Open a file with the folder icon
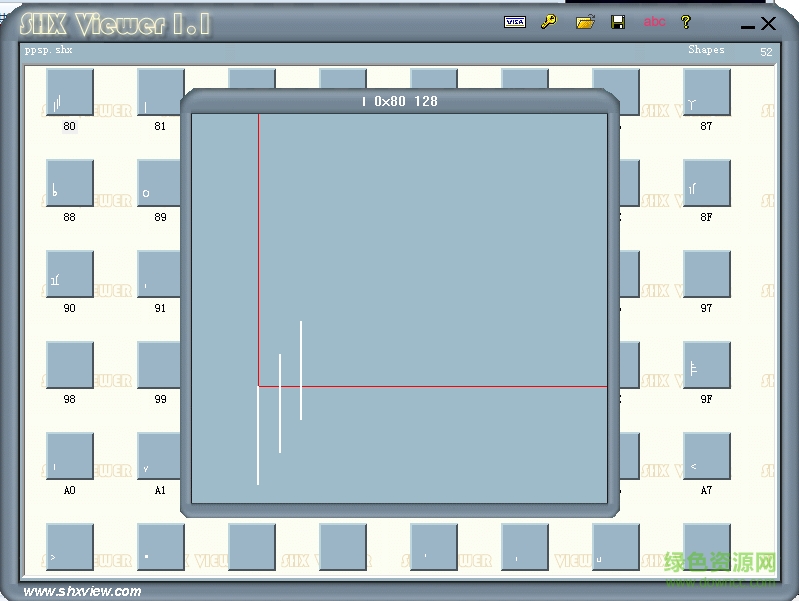 585,22
